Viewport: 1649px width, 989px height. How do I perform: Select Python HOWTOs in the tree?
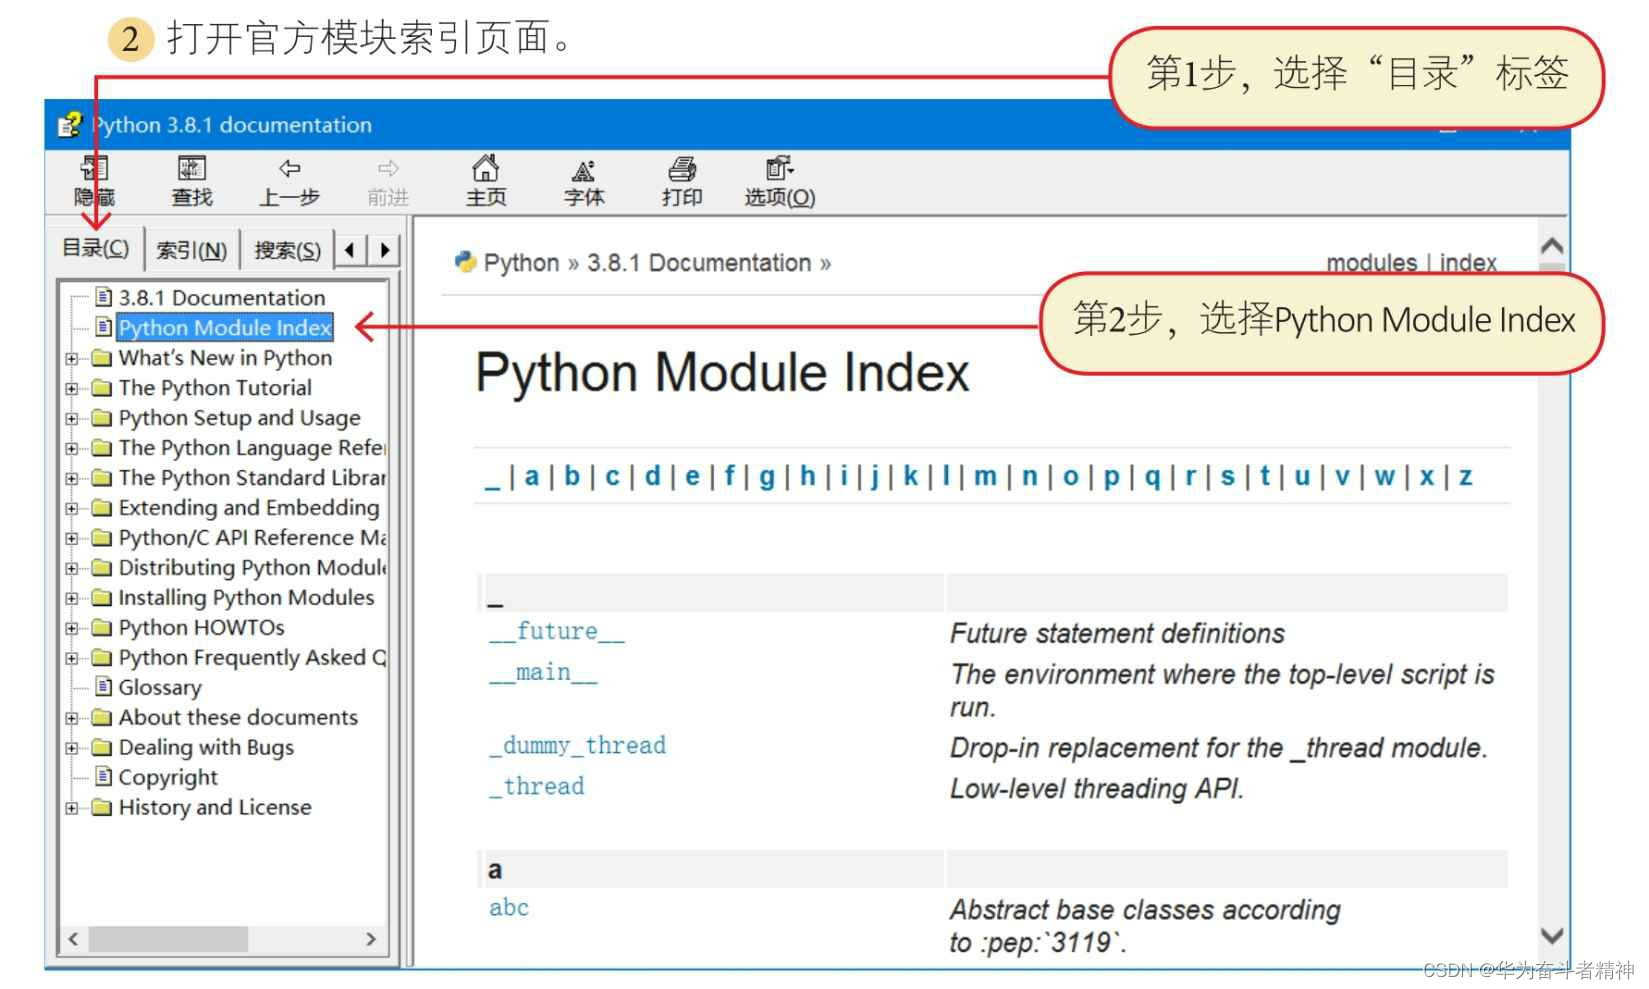201,627
